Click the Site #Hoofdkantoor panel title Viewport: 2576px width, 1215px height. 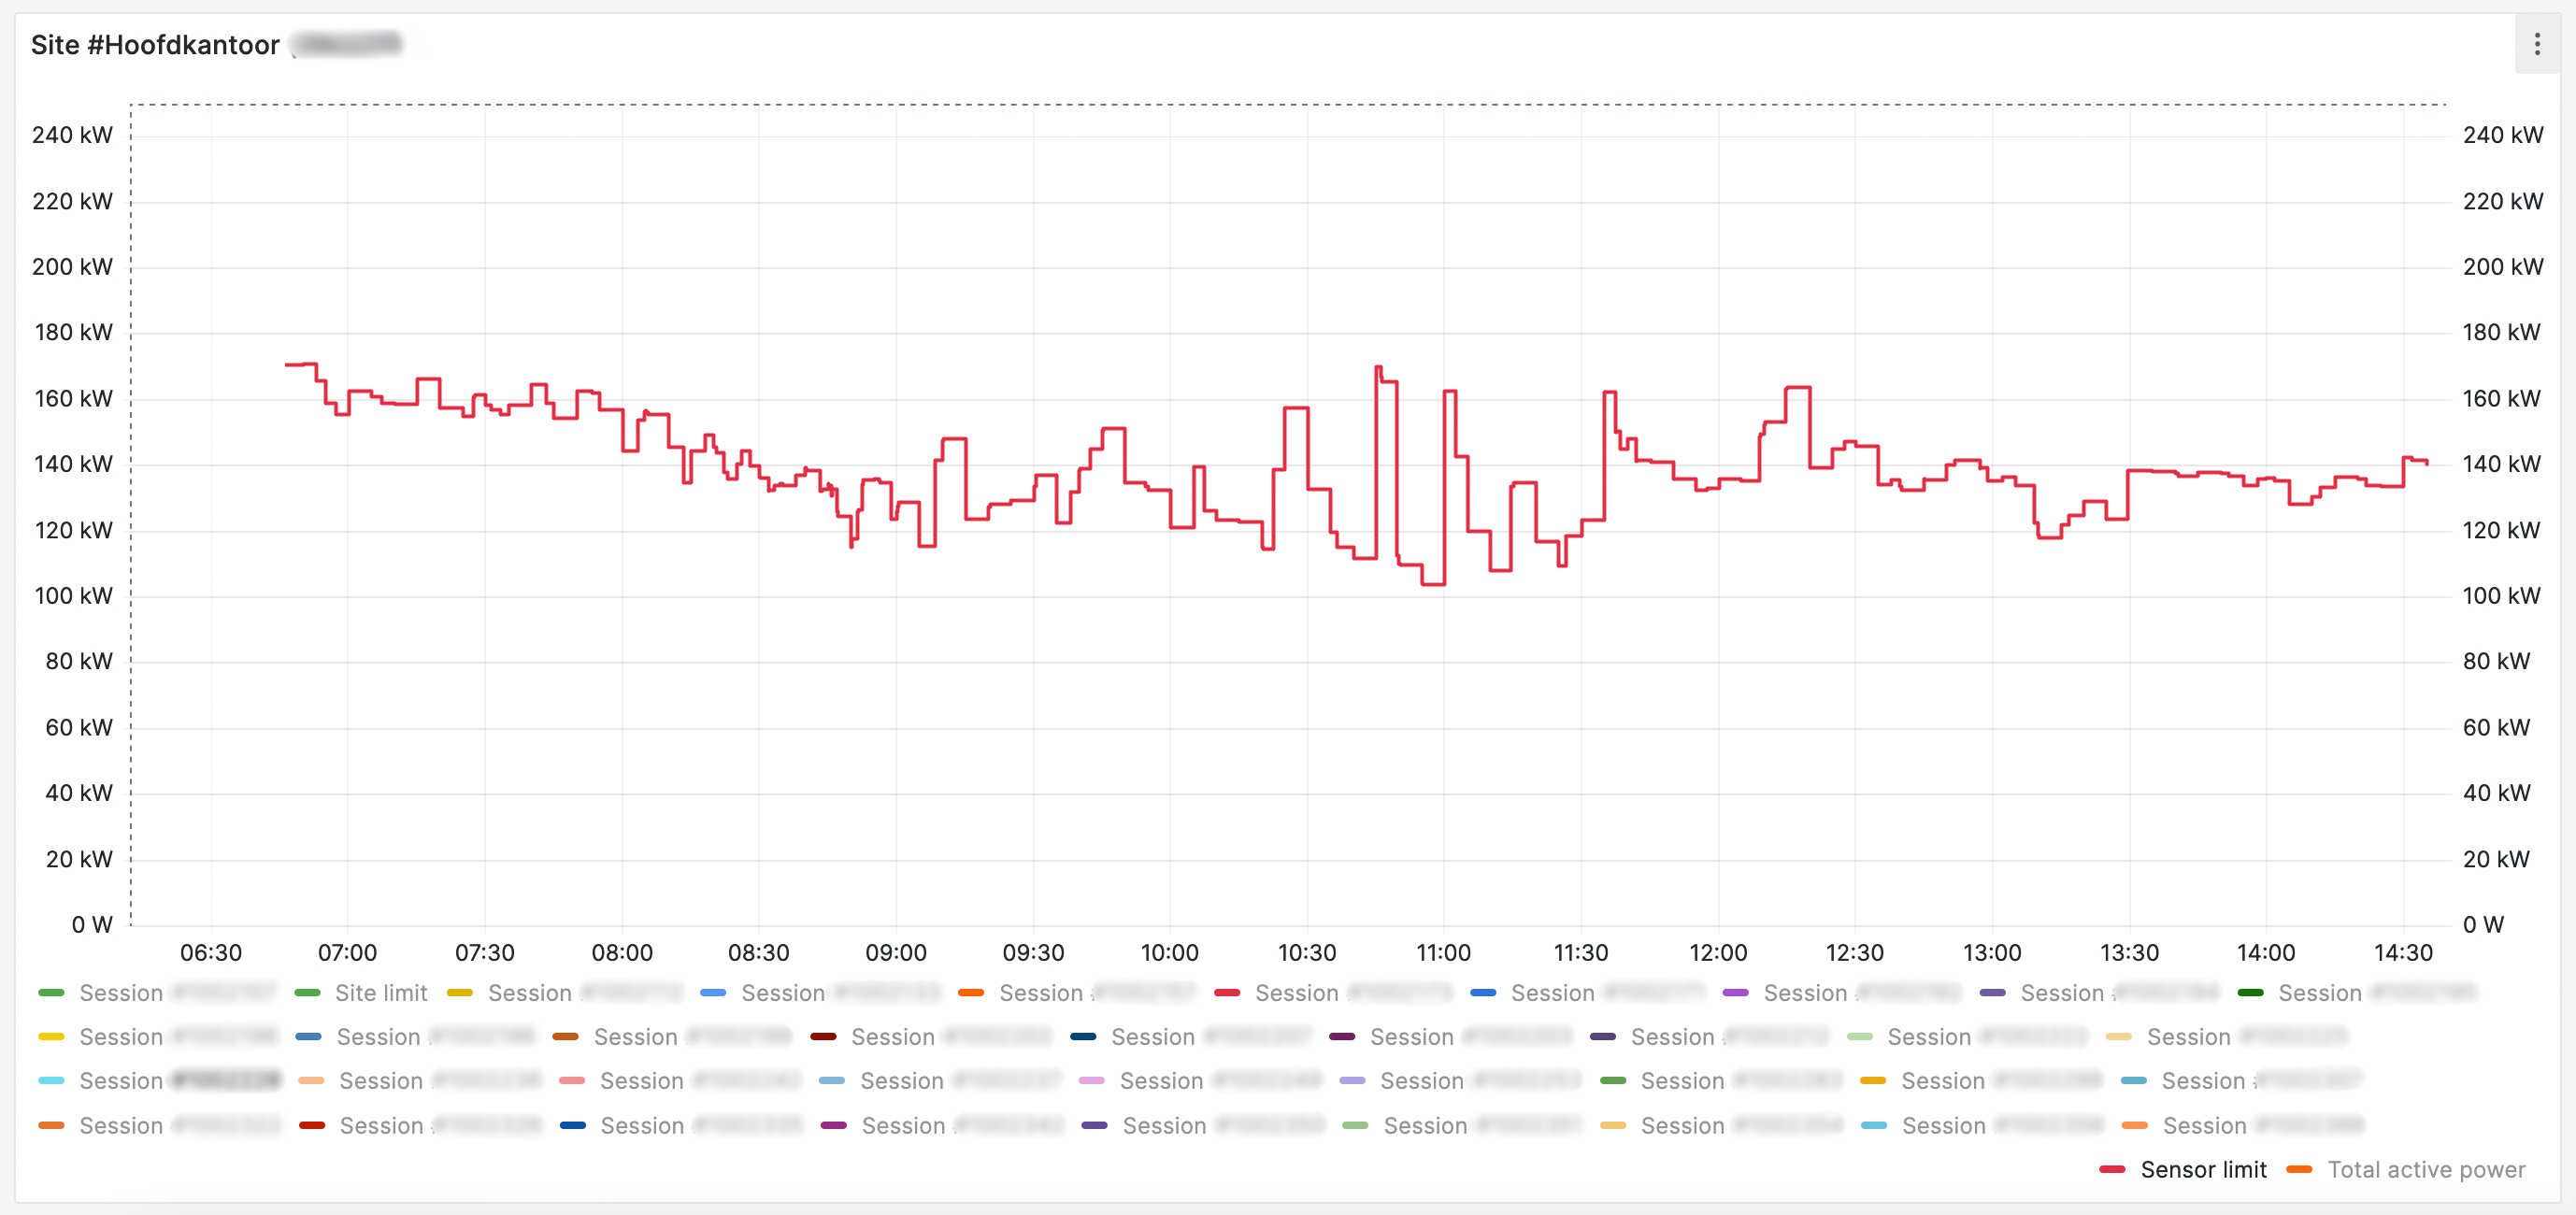point(155,45)
